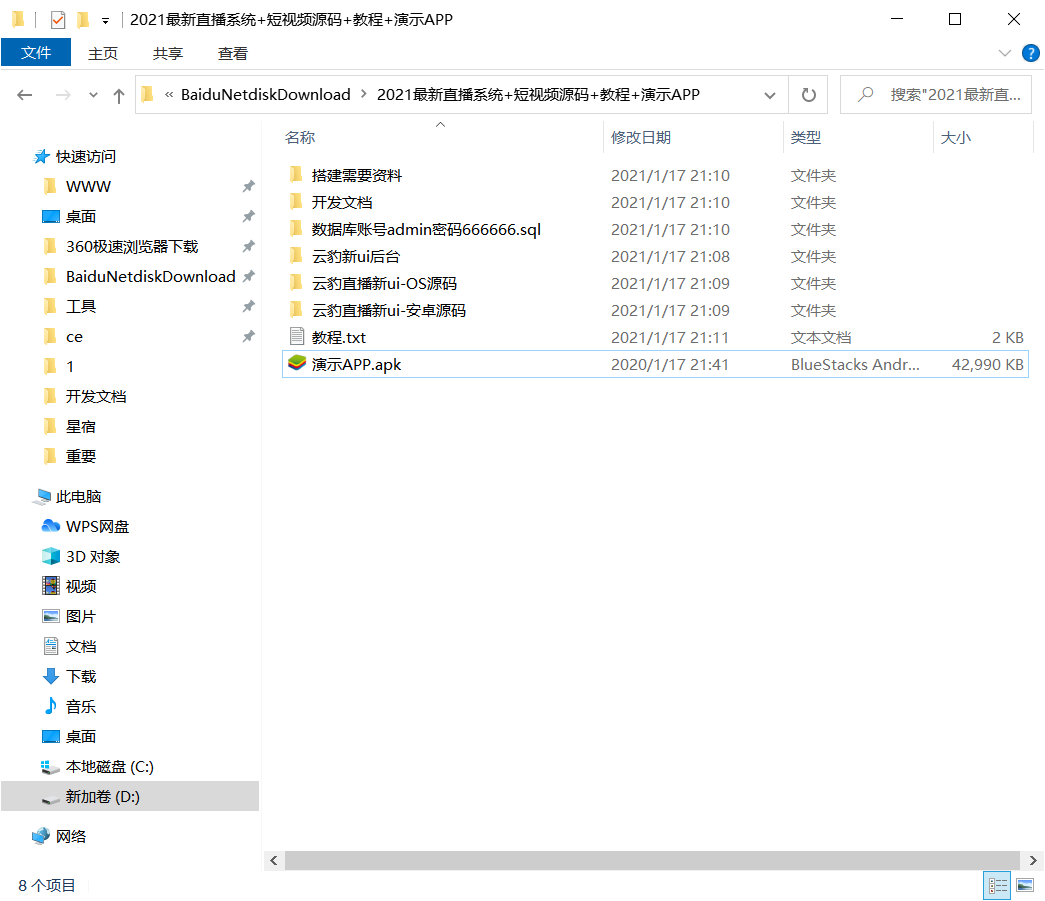1045x901 pixels.
Task: Sort files by the 类型 column header
Action: pos(805,137)
